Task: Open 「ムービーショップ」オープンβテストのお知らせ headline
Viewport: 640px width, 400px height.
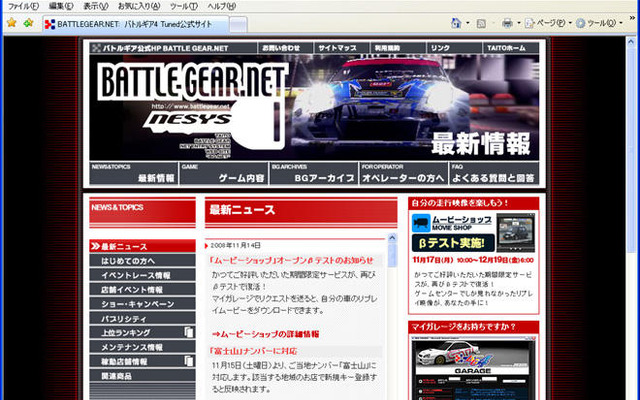Action: pyautogui.click(x=291, y=260)
